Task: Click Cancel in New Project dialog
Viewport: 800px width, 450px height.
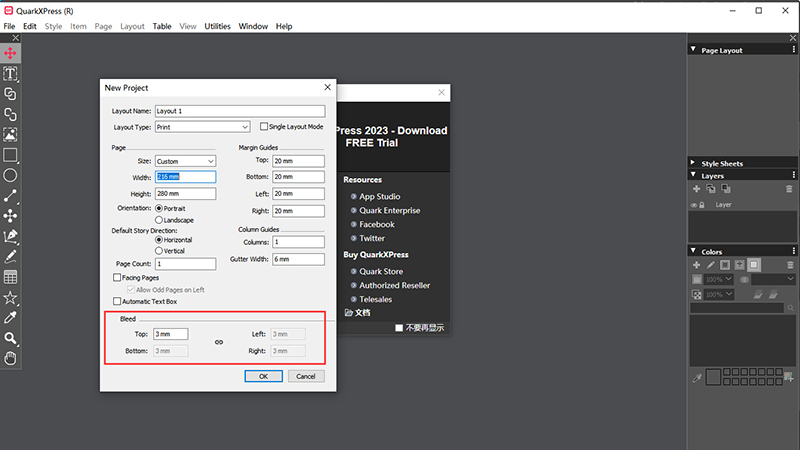Action: 306,376
